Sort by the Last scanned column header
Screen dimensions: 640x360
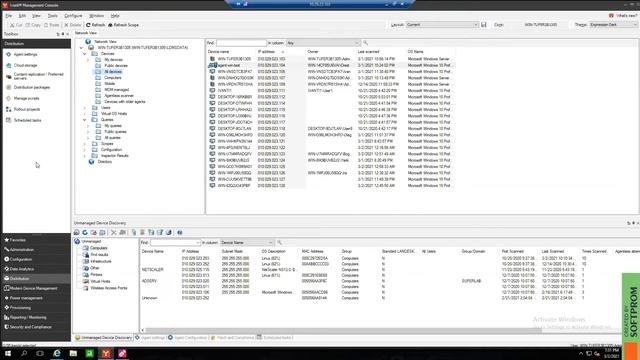point(369,52)
